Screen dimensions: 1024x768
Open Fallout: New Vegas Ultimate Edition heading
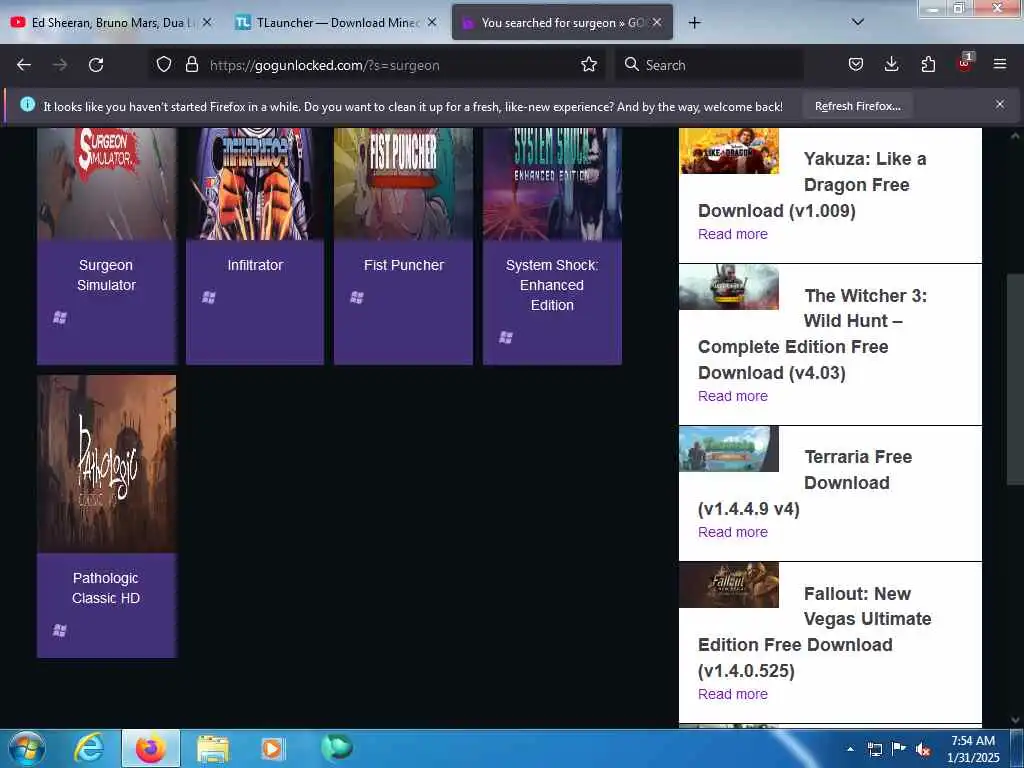click(815, 632)
